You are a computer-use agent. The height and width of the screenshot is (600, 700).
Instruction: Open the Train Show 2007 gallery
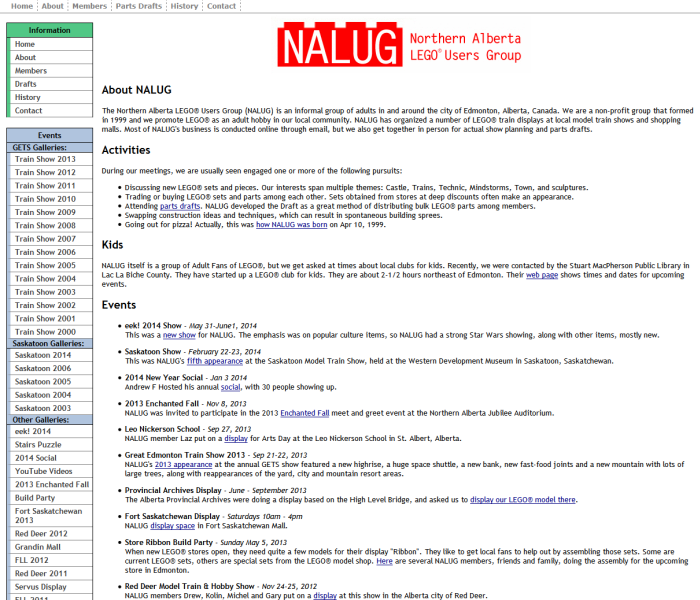coord(50,239)
